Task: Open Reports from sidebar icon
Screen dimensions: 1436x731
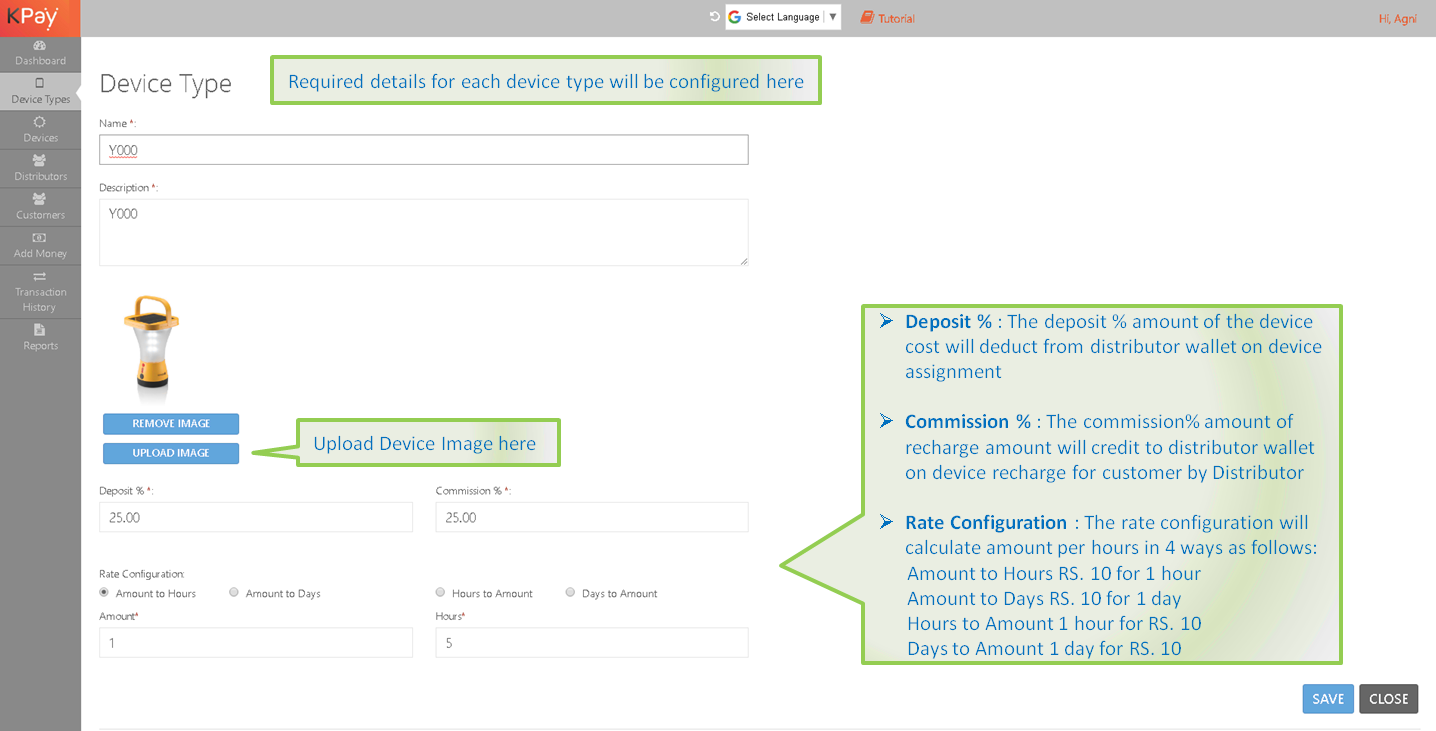Action: (x=40, y=330)
